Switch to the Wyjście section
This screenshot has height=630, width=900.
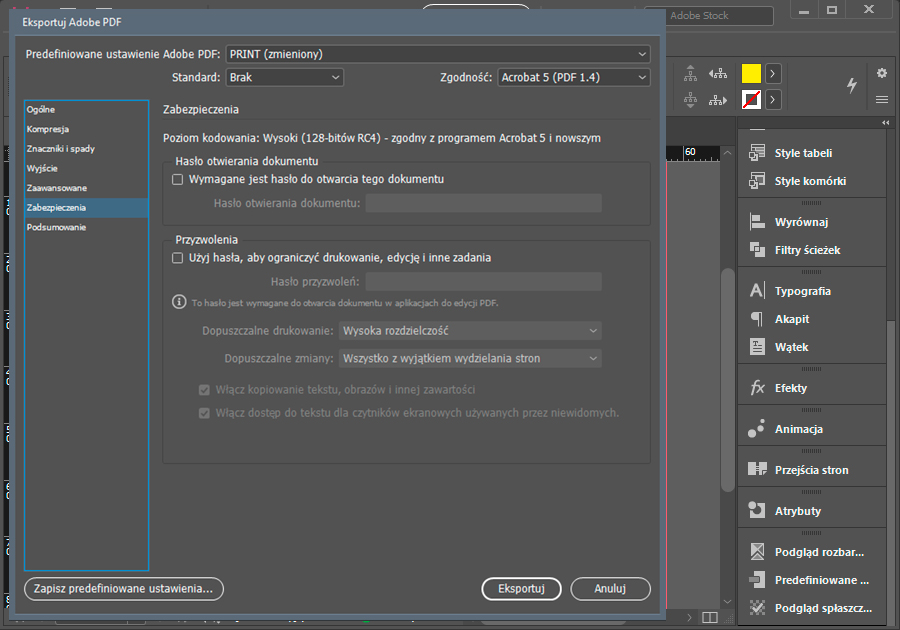(87, 169)
